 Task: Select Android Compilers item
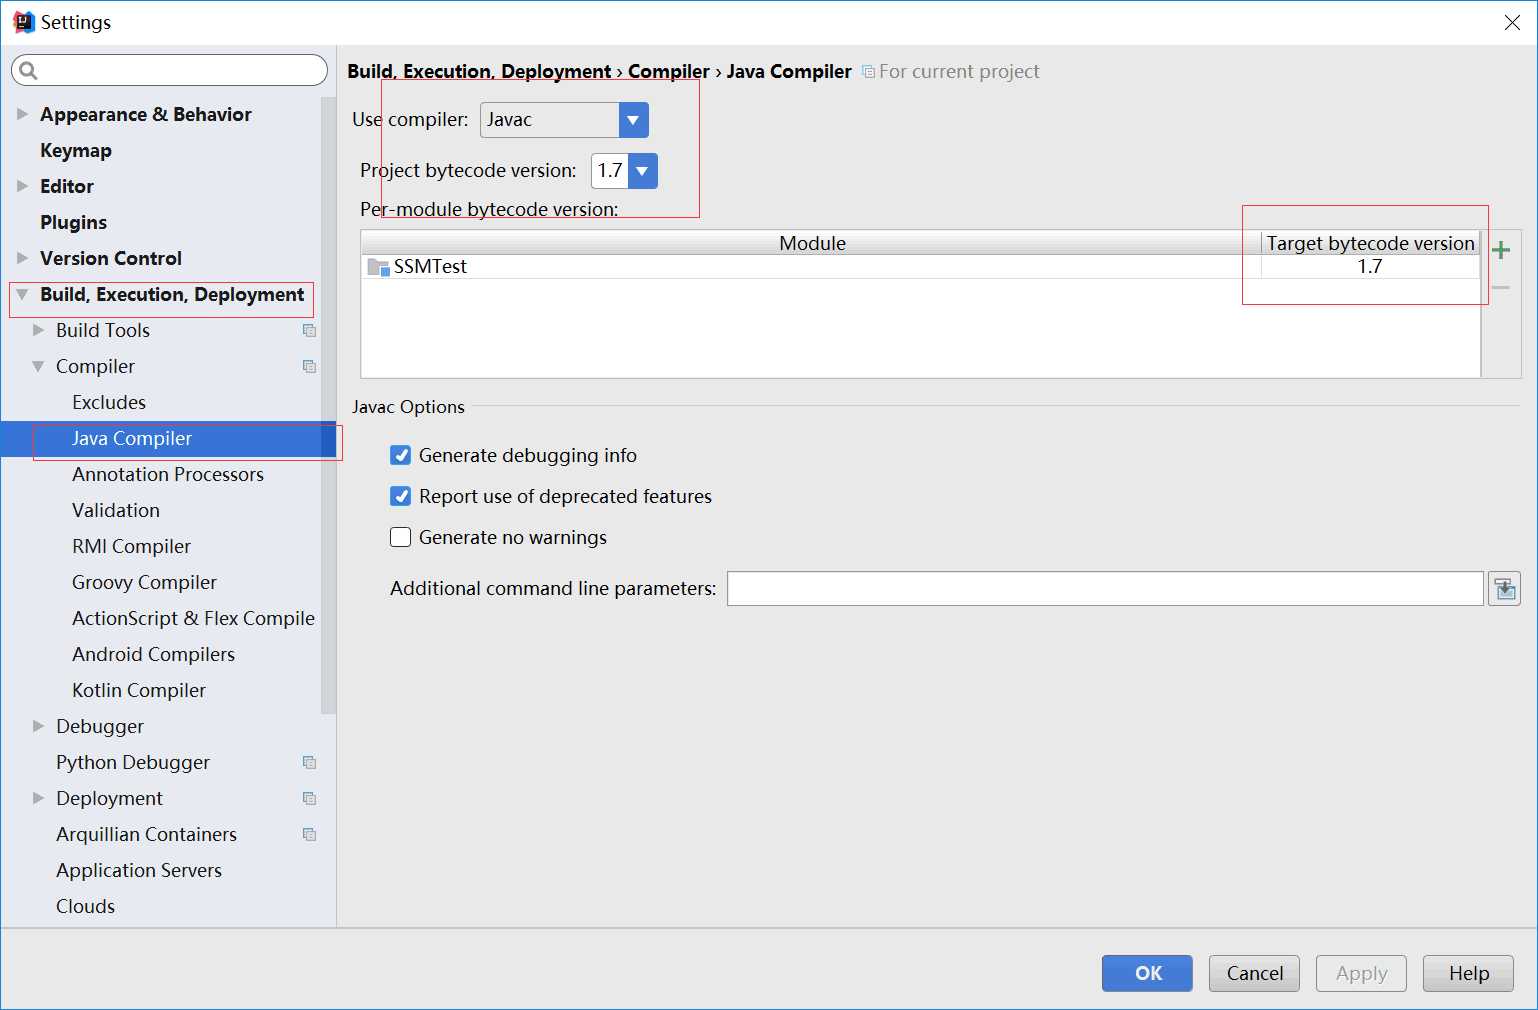(x=153, y=655)
